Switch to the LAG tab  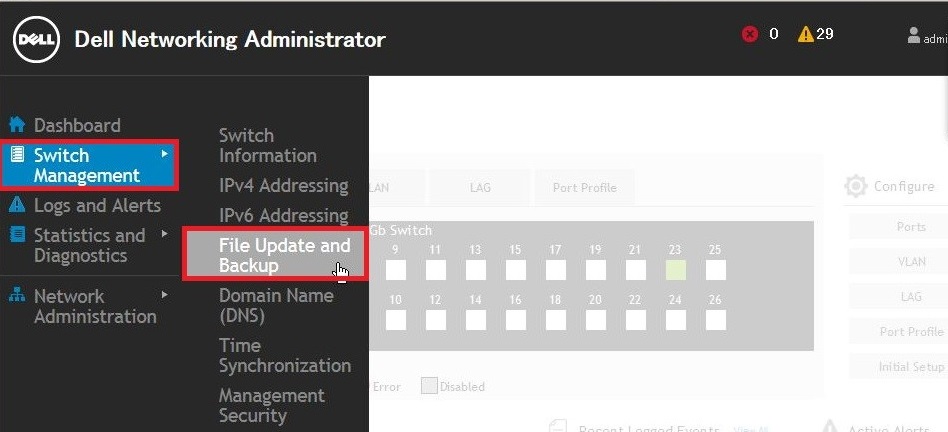pyautogui.click(x=480, y=188)
